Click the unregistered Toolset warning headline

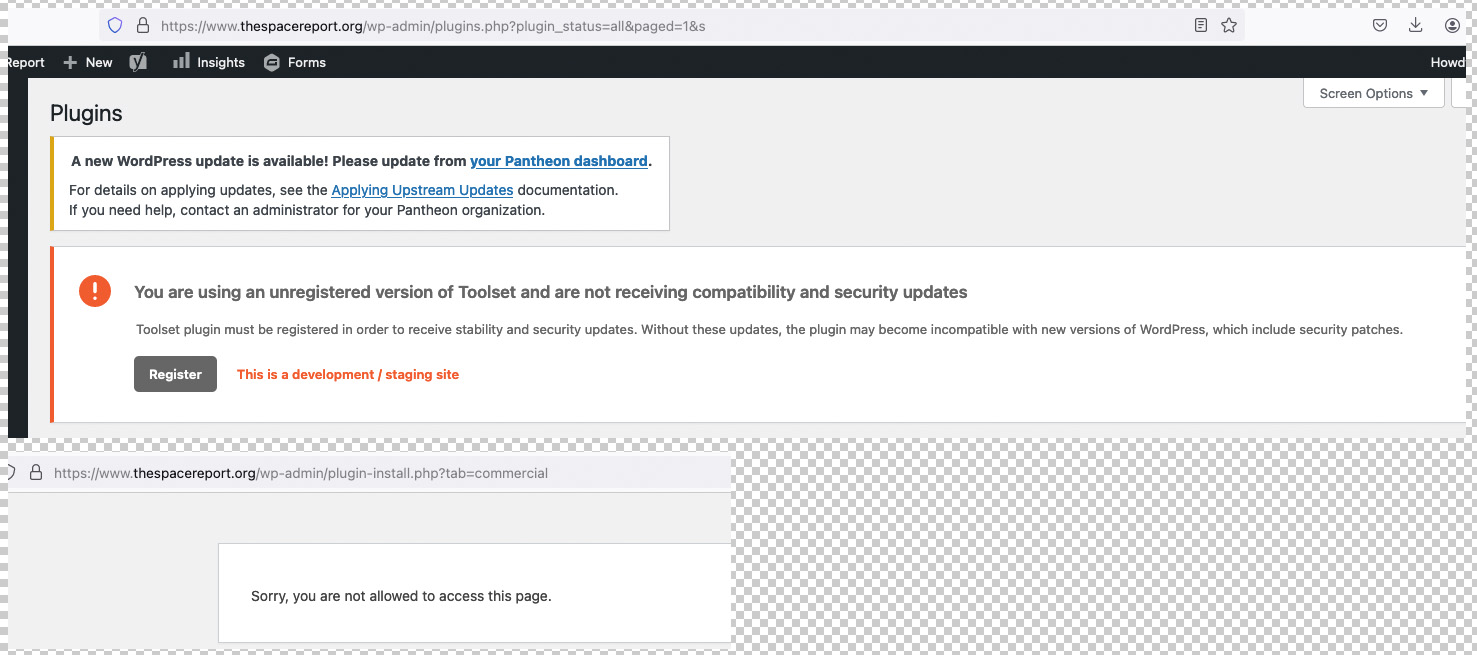point(551,292)
